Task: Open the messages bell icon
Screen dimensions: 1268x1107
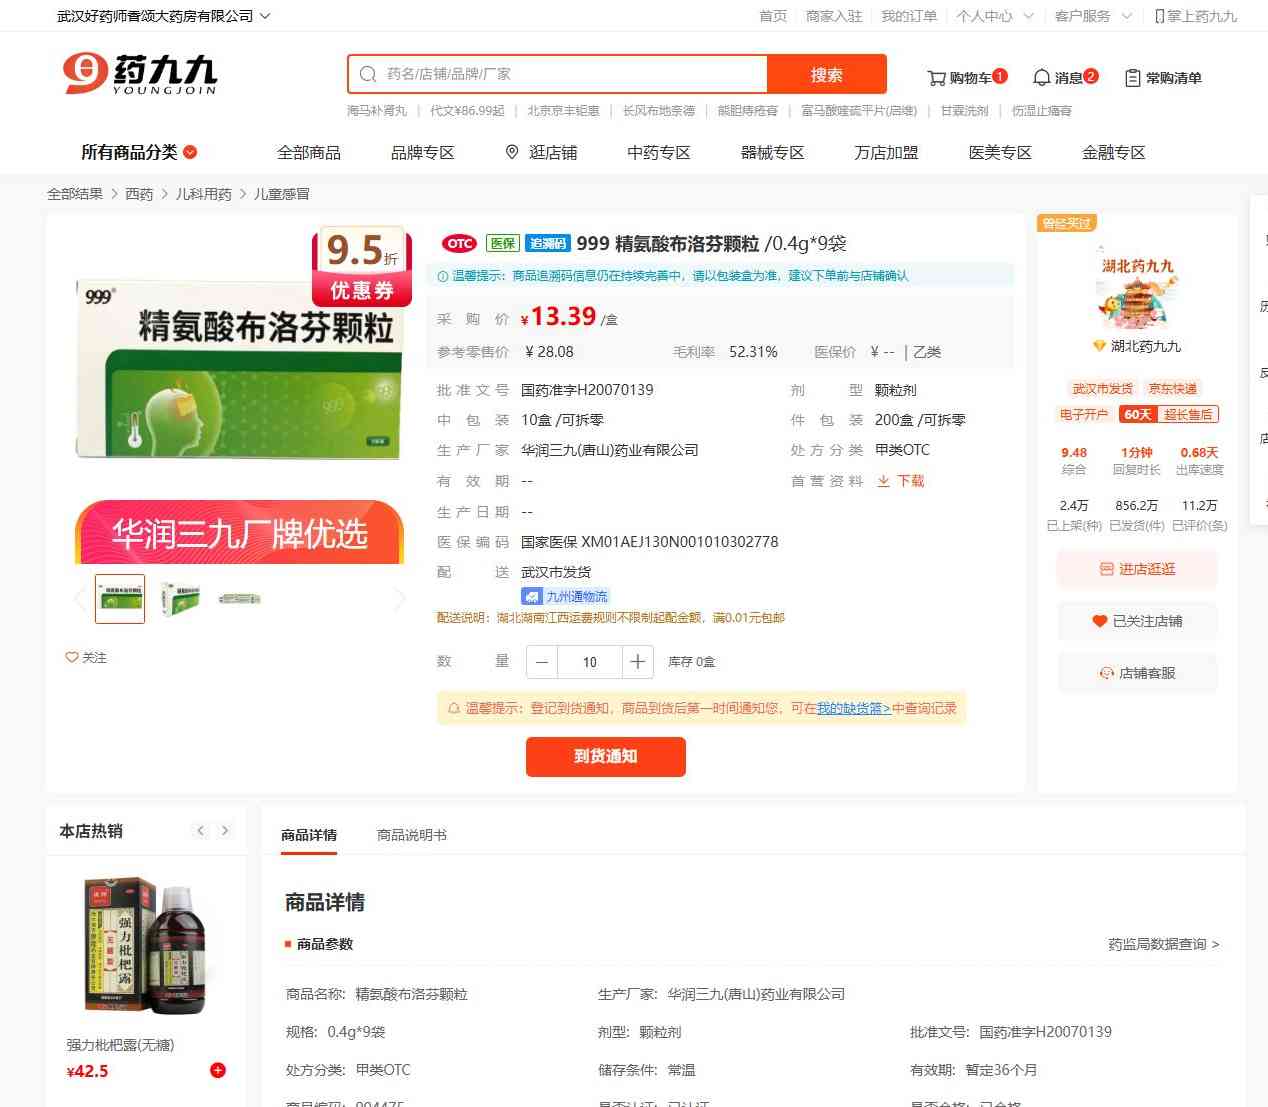Action: tap(1042, 78)
